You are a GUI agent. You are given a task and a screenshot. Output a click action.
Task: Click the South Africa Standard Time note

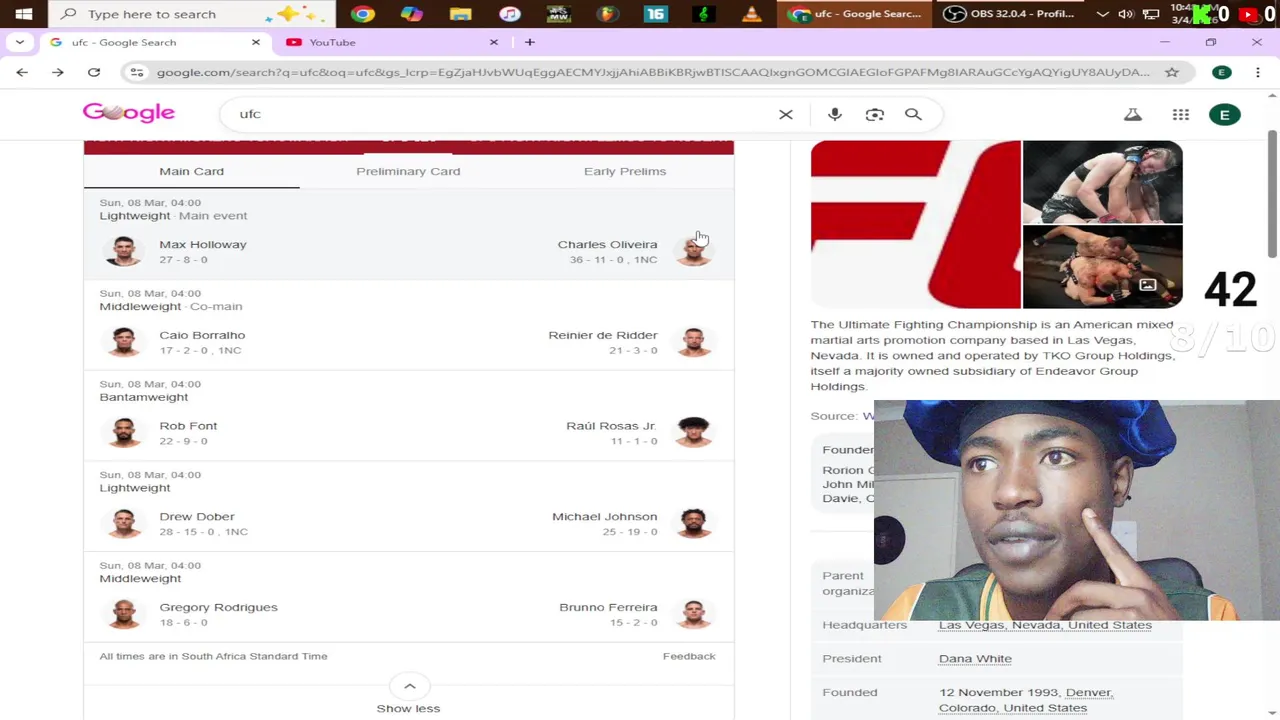213,656
